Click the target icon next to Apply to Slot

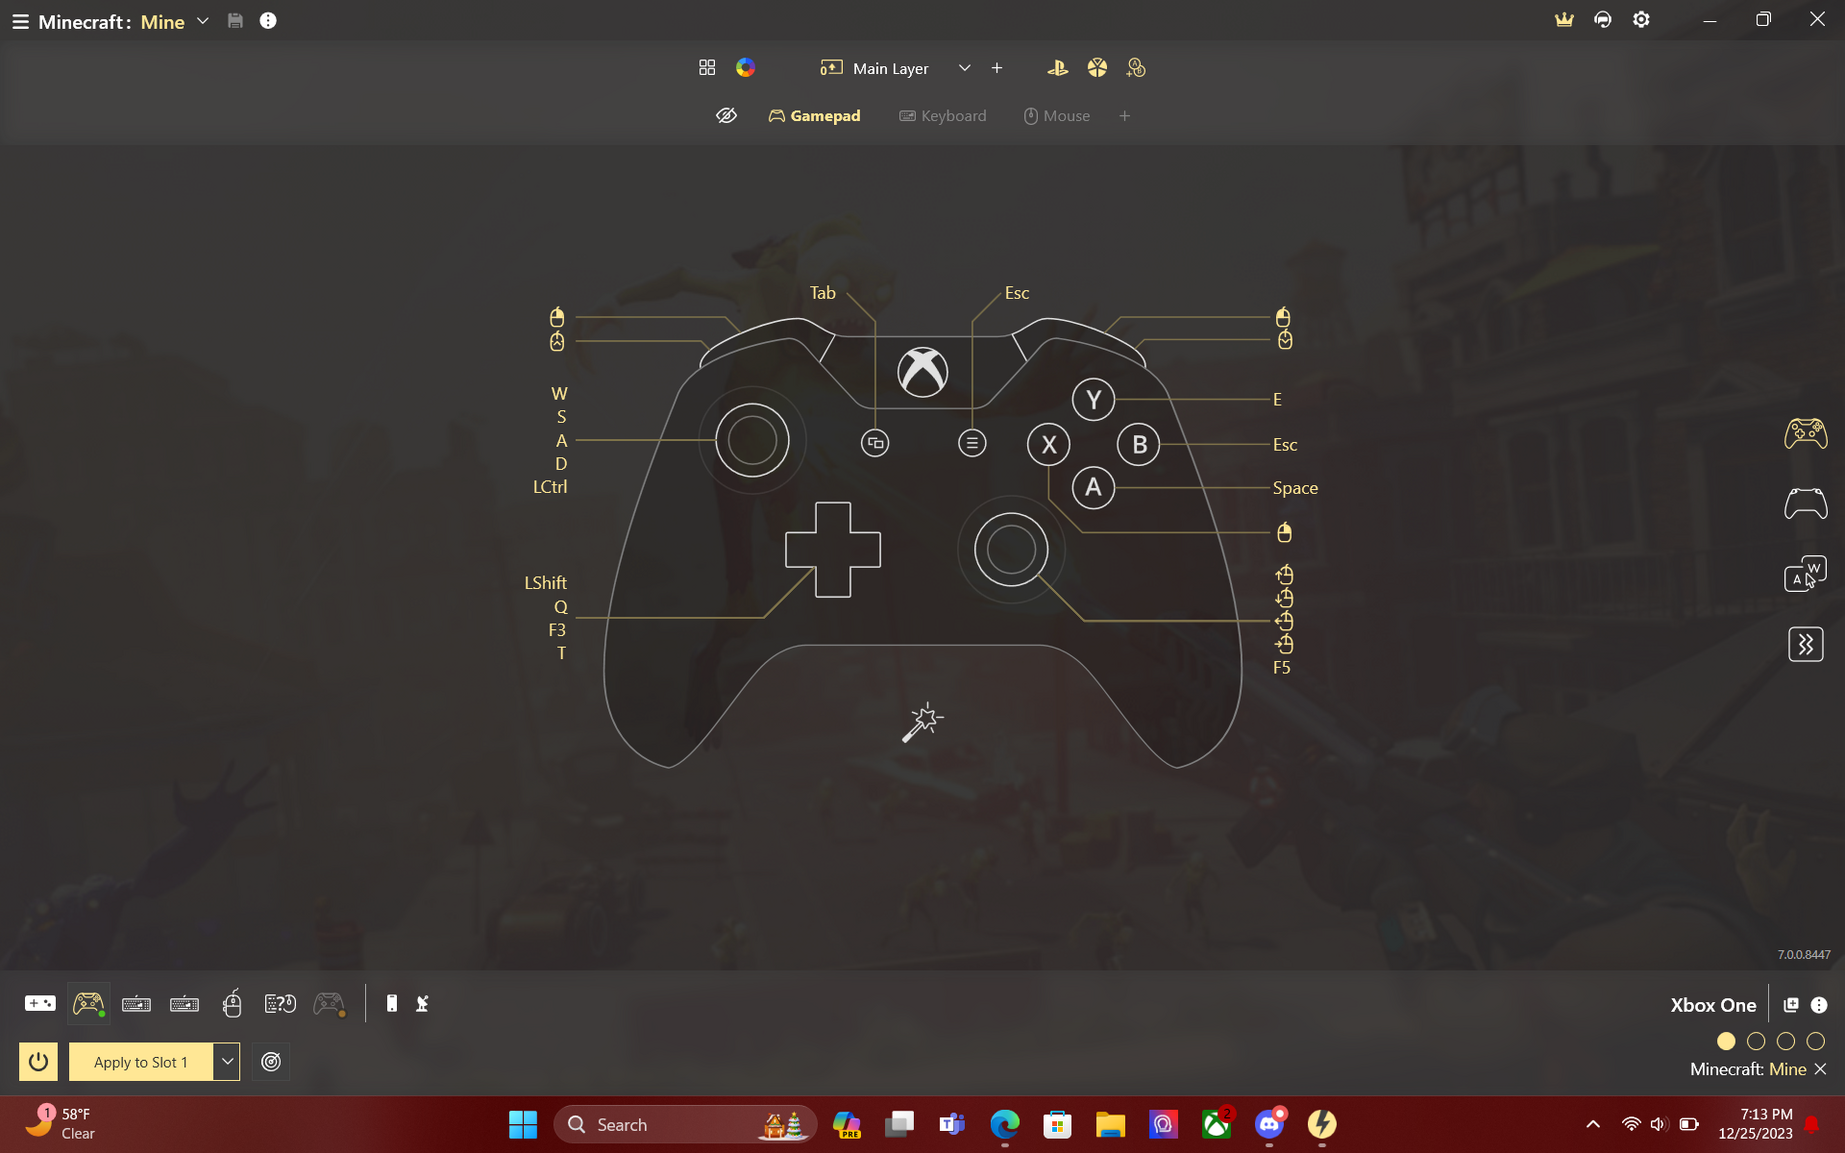(x=271, y=1062)
